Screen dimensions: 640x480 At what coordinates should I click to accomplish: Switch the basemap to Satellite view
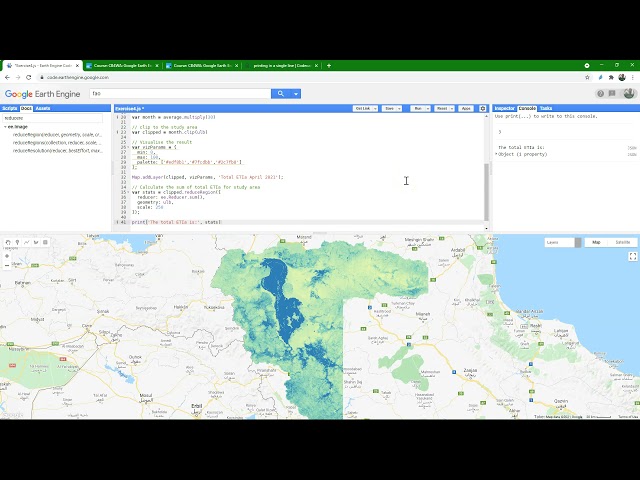click(x=622, y=242)
